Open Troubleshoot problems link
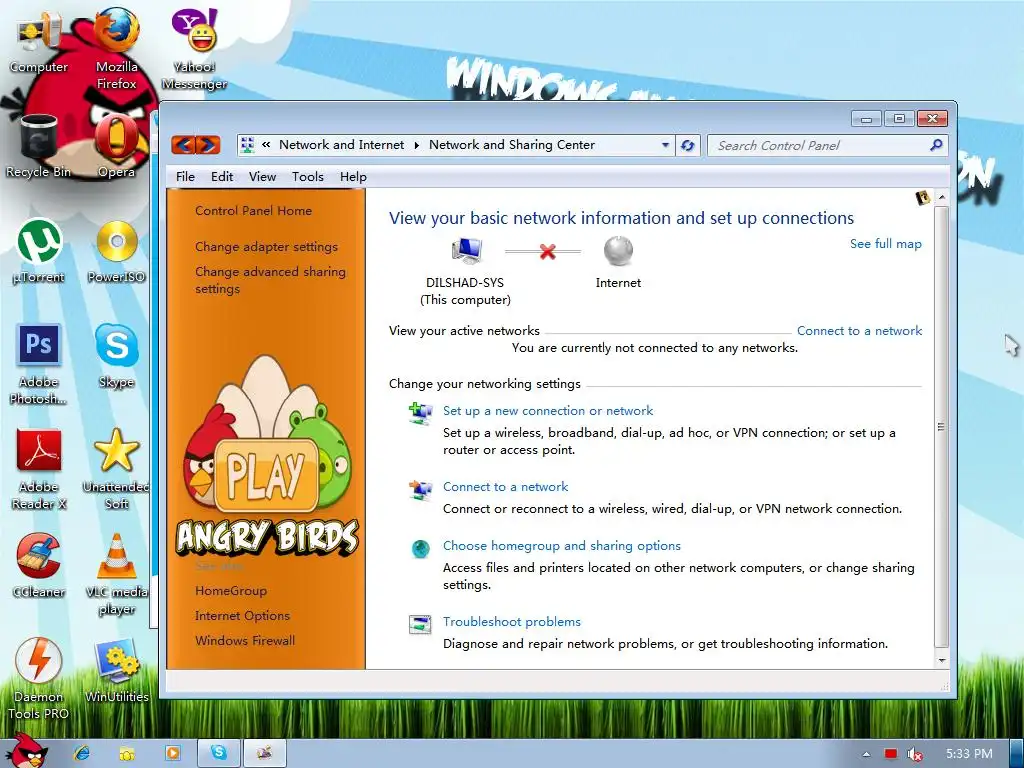Screen dimensions: 1024x768 pyautogui.click(x=512, y=622)
